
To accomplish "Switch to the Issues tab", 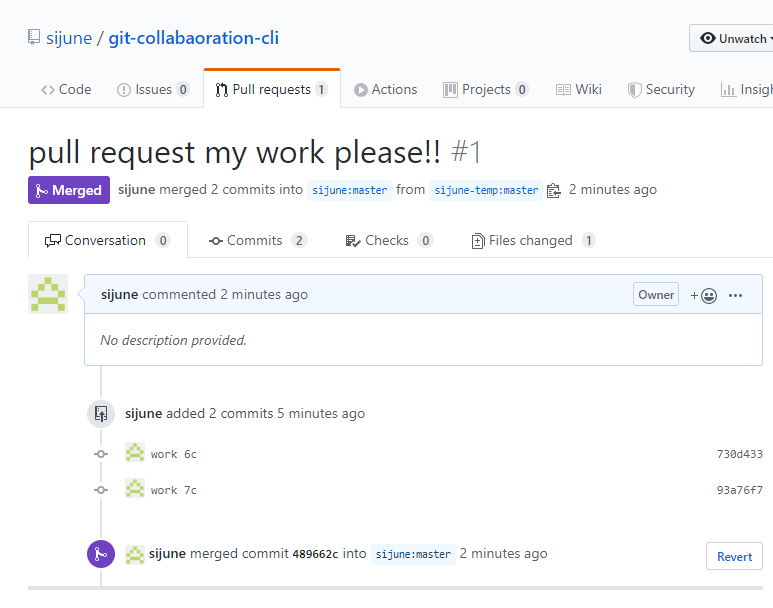I will coord(153,89).
